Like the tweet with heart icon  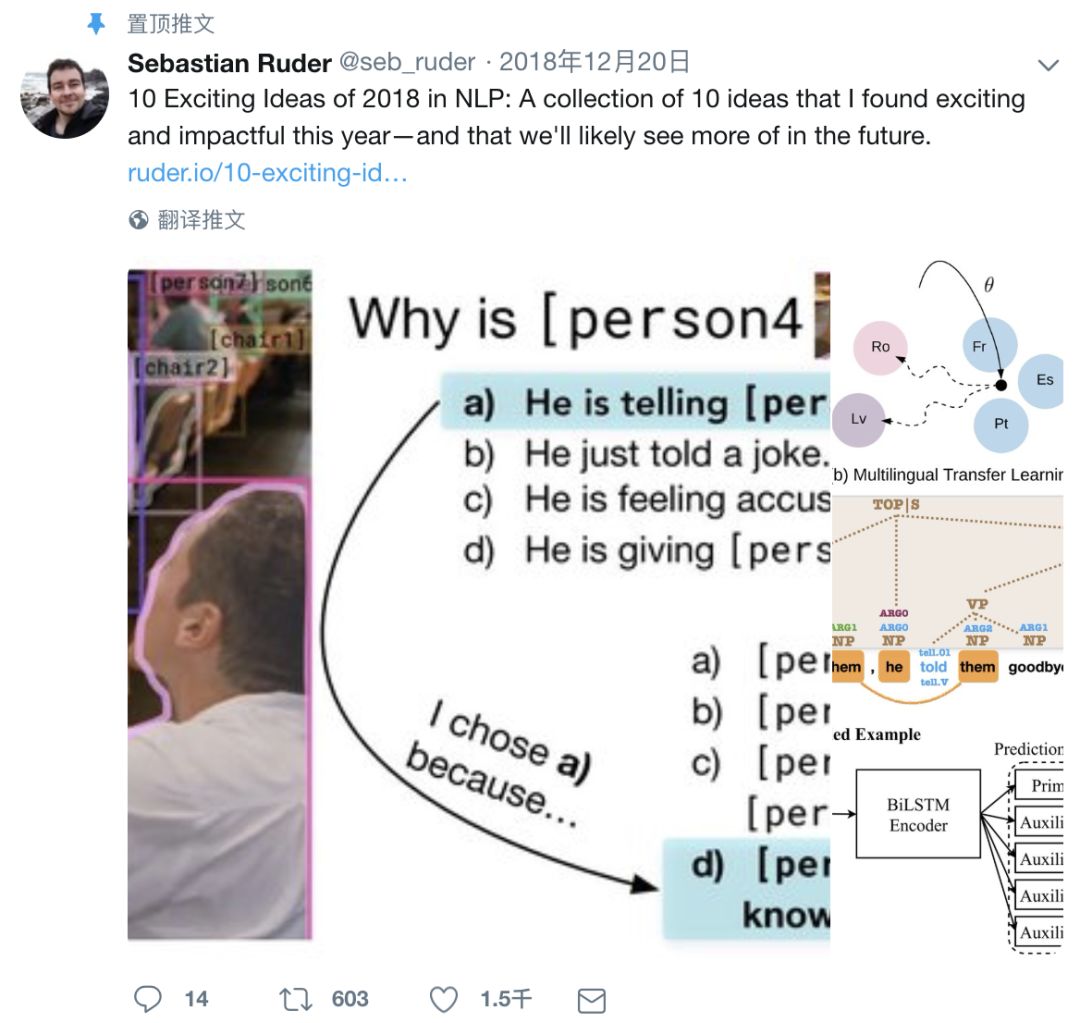(444, 1000)
